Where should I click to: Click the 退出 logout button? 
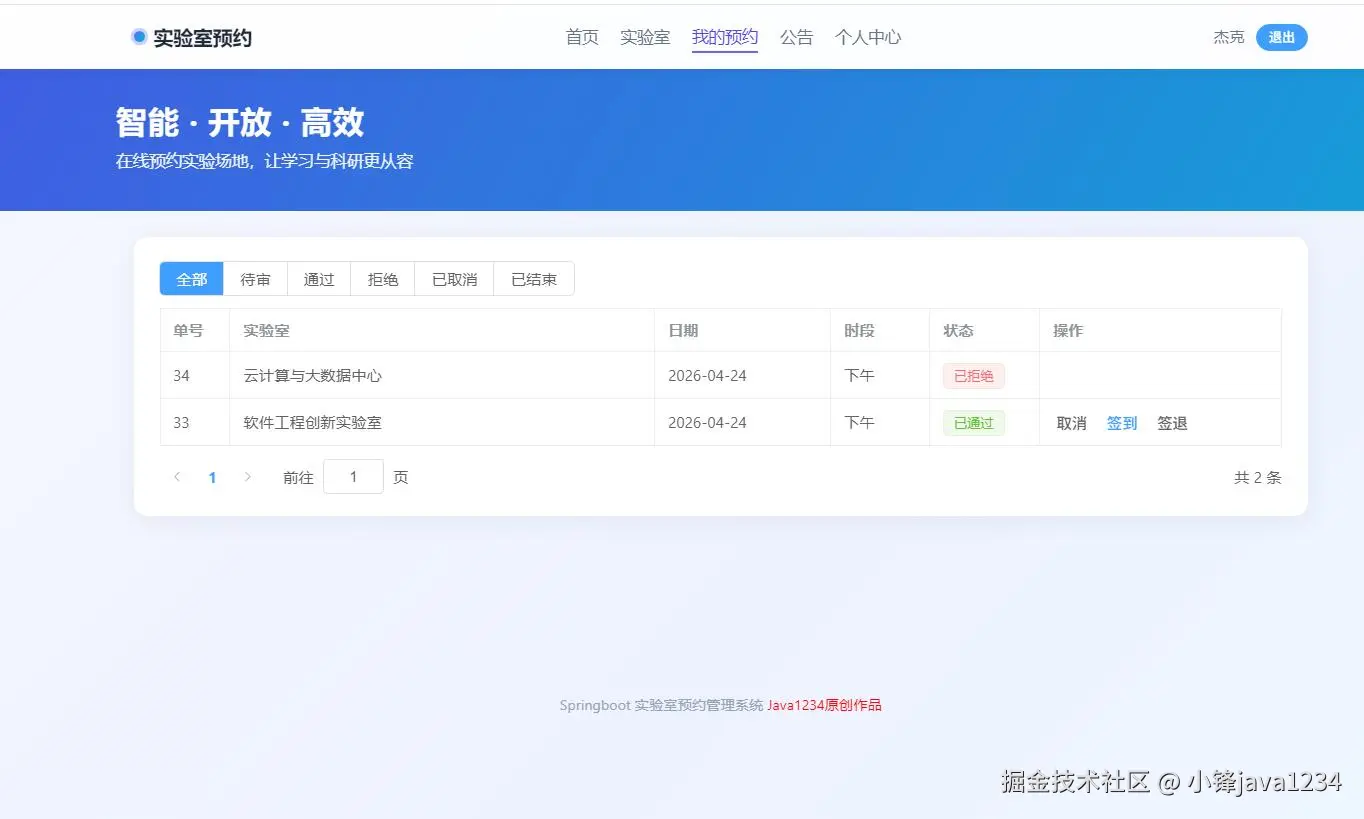(x=1282, y=37)
